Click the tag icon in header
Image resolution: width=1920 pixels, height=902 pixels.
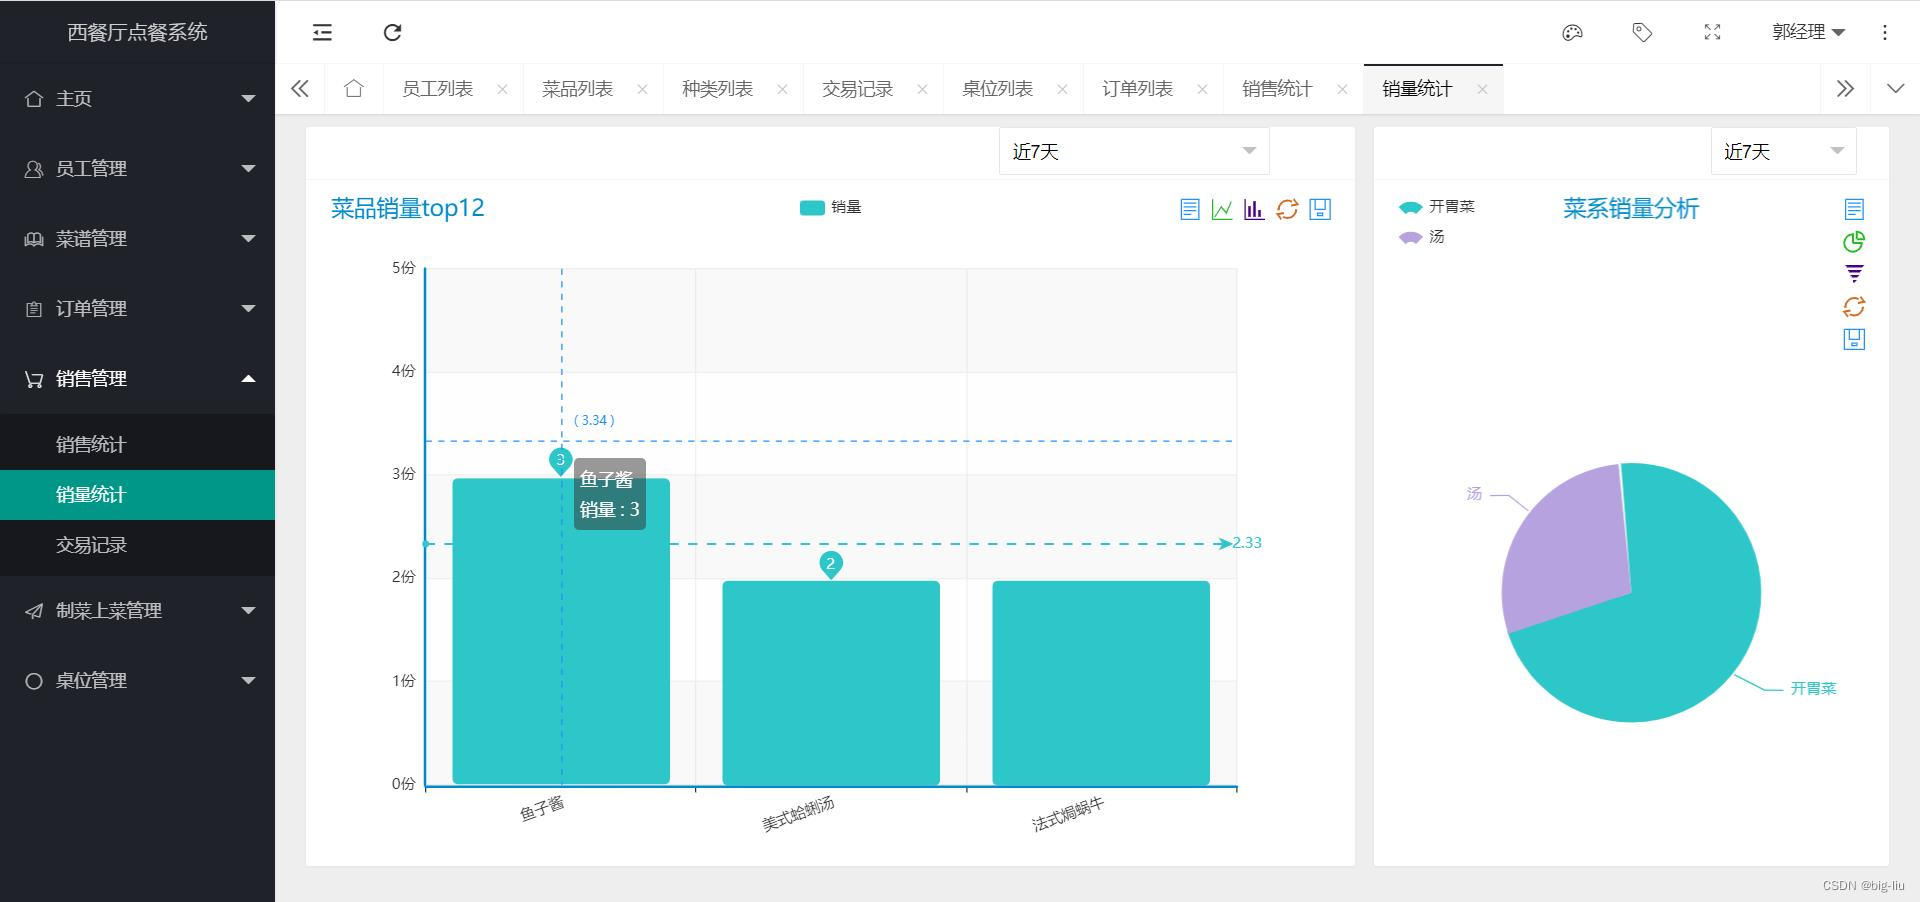point(1642,33)
